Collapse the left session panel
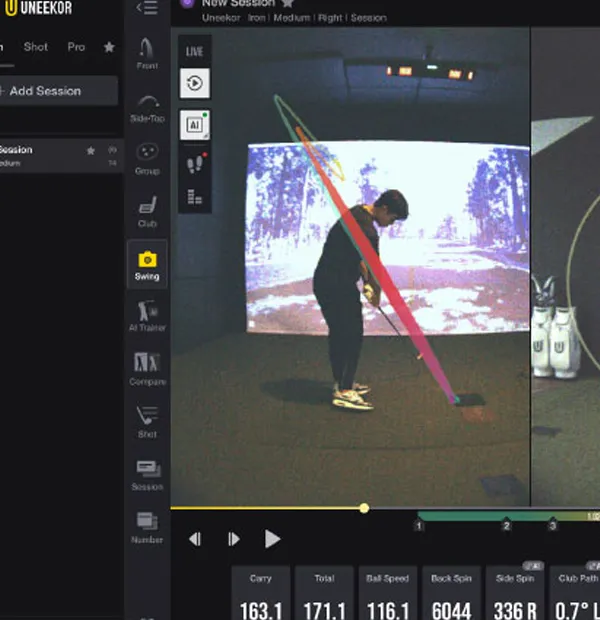The height and width of the screenshot is (620, 600). 147,8
